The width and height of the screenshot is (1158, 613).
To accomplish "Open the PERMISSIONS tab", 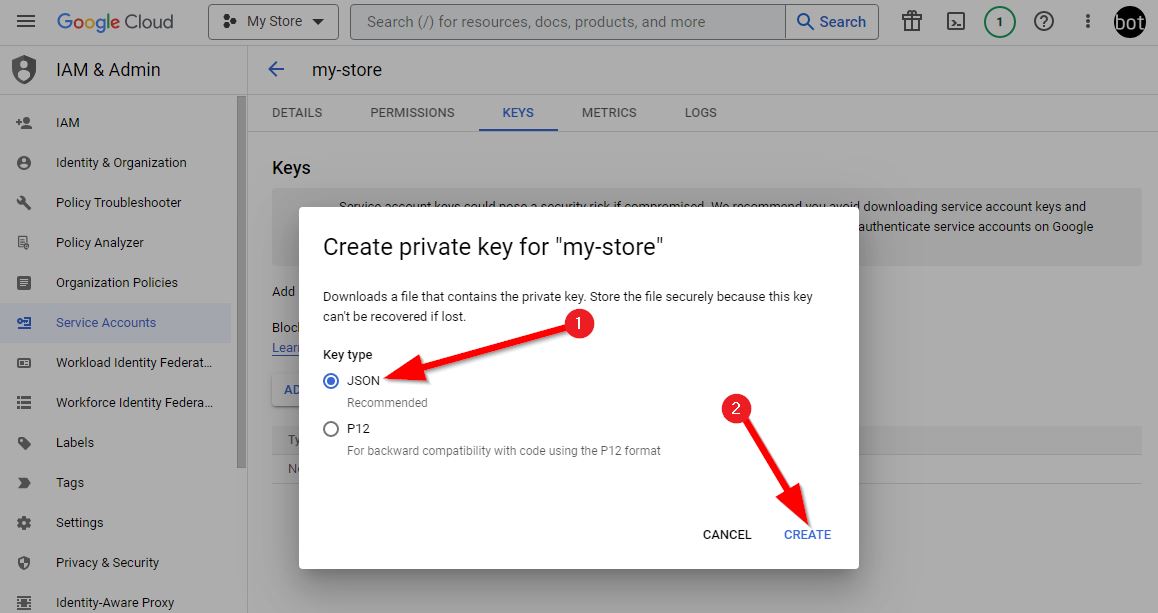I will [412, 113].
